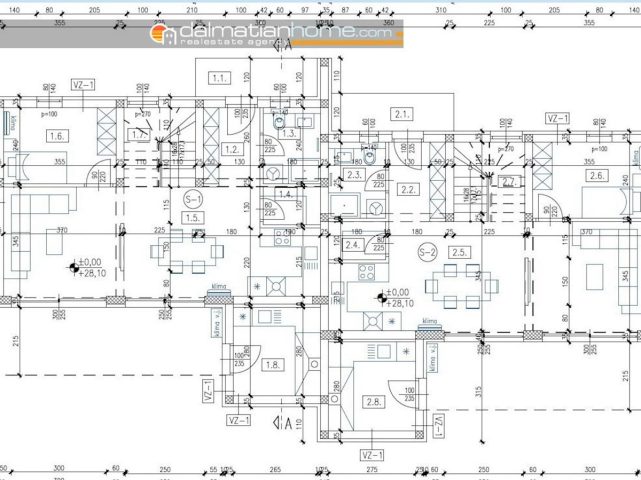Screen dimensions: 641x480
Task: Click the S-2 circle marker
Action: click(x=427, y=252)
